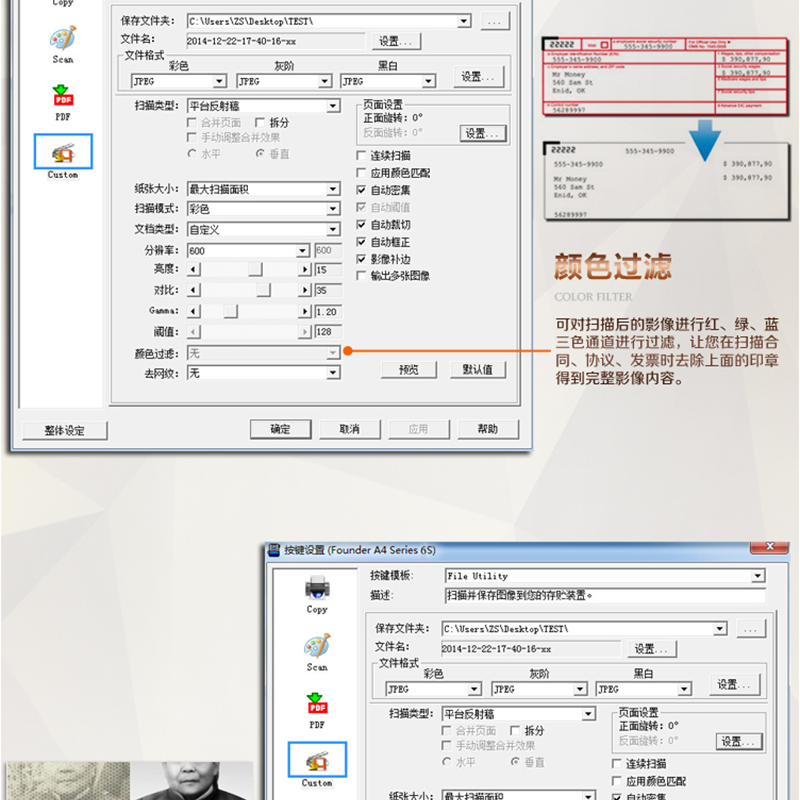
Task: Open the 扫描模式 dropdown showing 彩色
Action: pos(333,209)
